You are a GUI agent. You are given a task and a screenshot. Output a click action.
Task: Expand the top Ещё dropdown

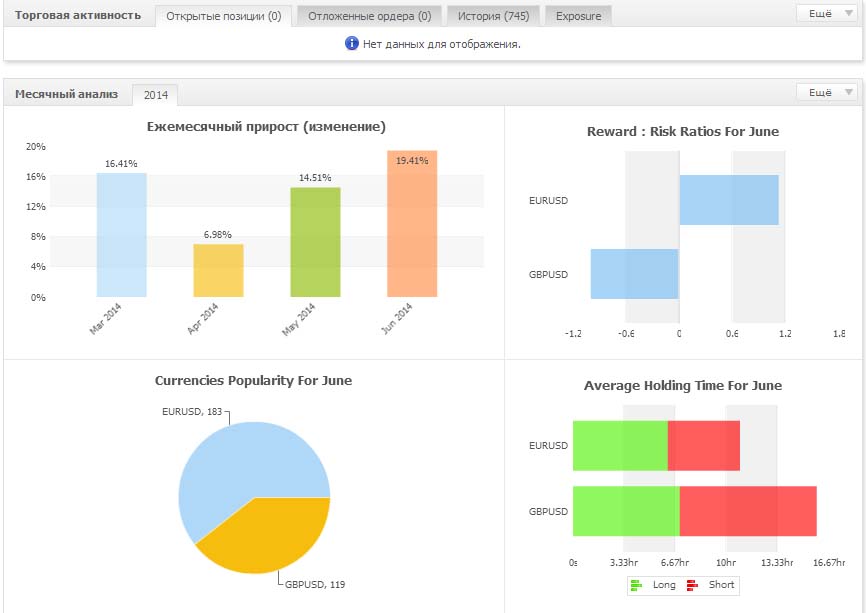[x=826, y=14]
